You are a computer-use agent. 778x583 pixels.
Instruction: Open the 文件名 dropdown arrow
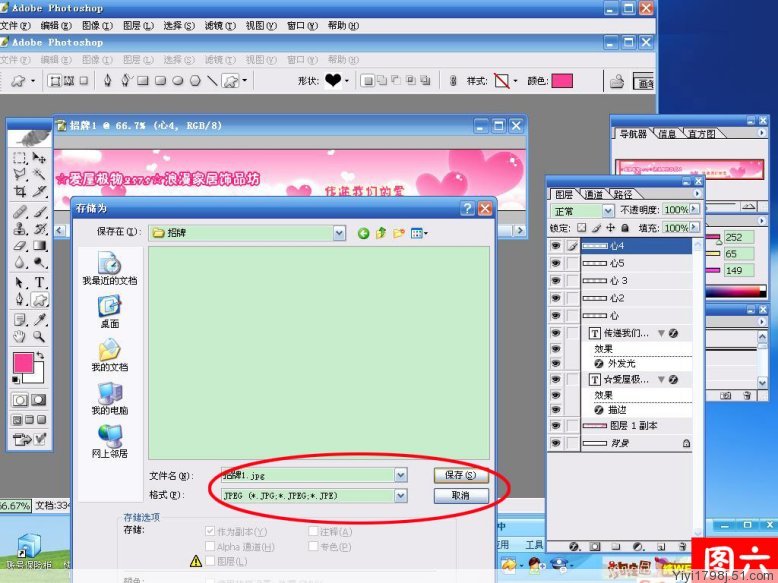click(401, 475)
